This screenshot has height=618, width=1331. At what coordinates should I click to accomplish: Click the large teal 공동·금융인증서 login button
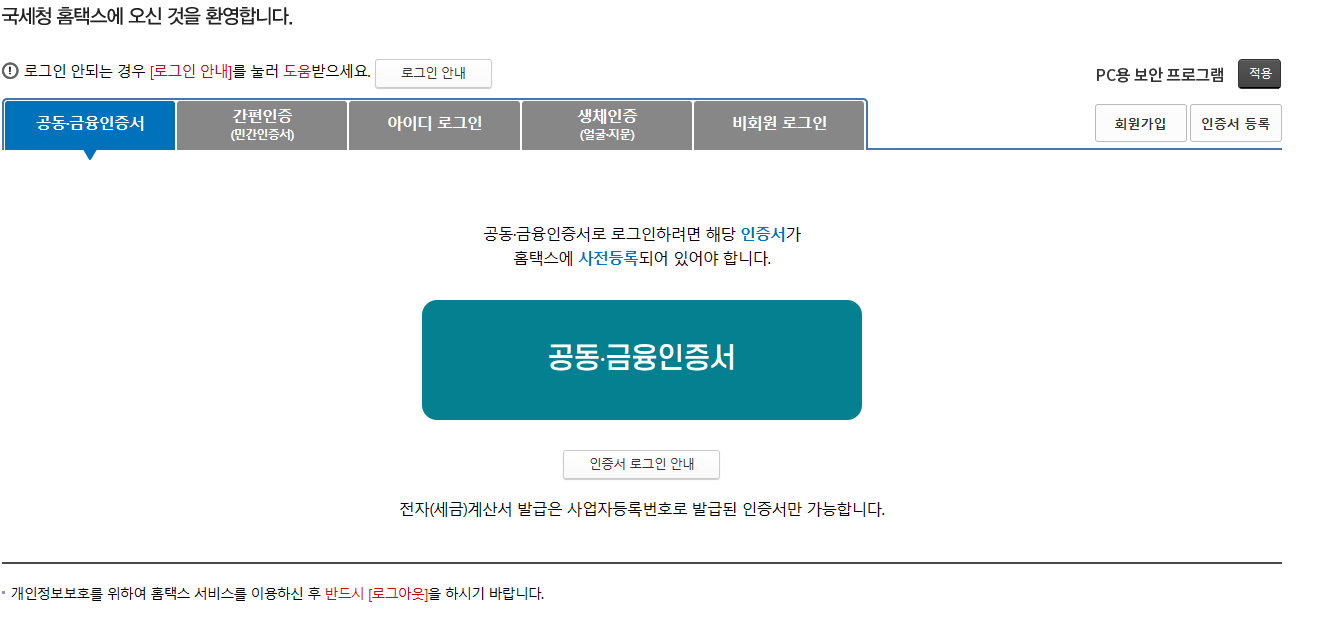pyautogui.click(x=641, y=359)
